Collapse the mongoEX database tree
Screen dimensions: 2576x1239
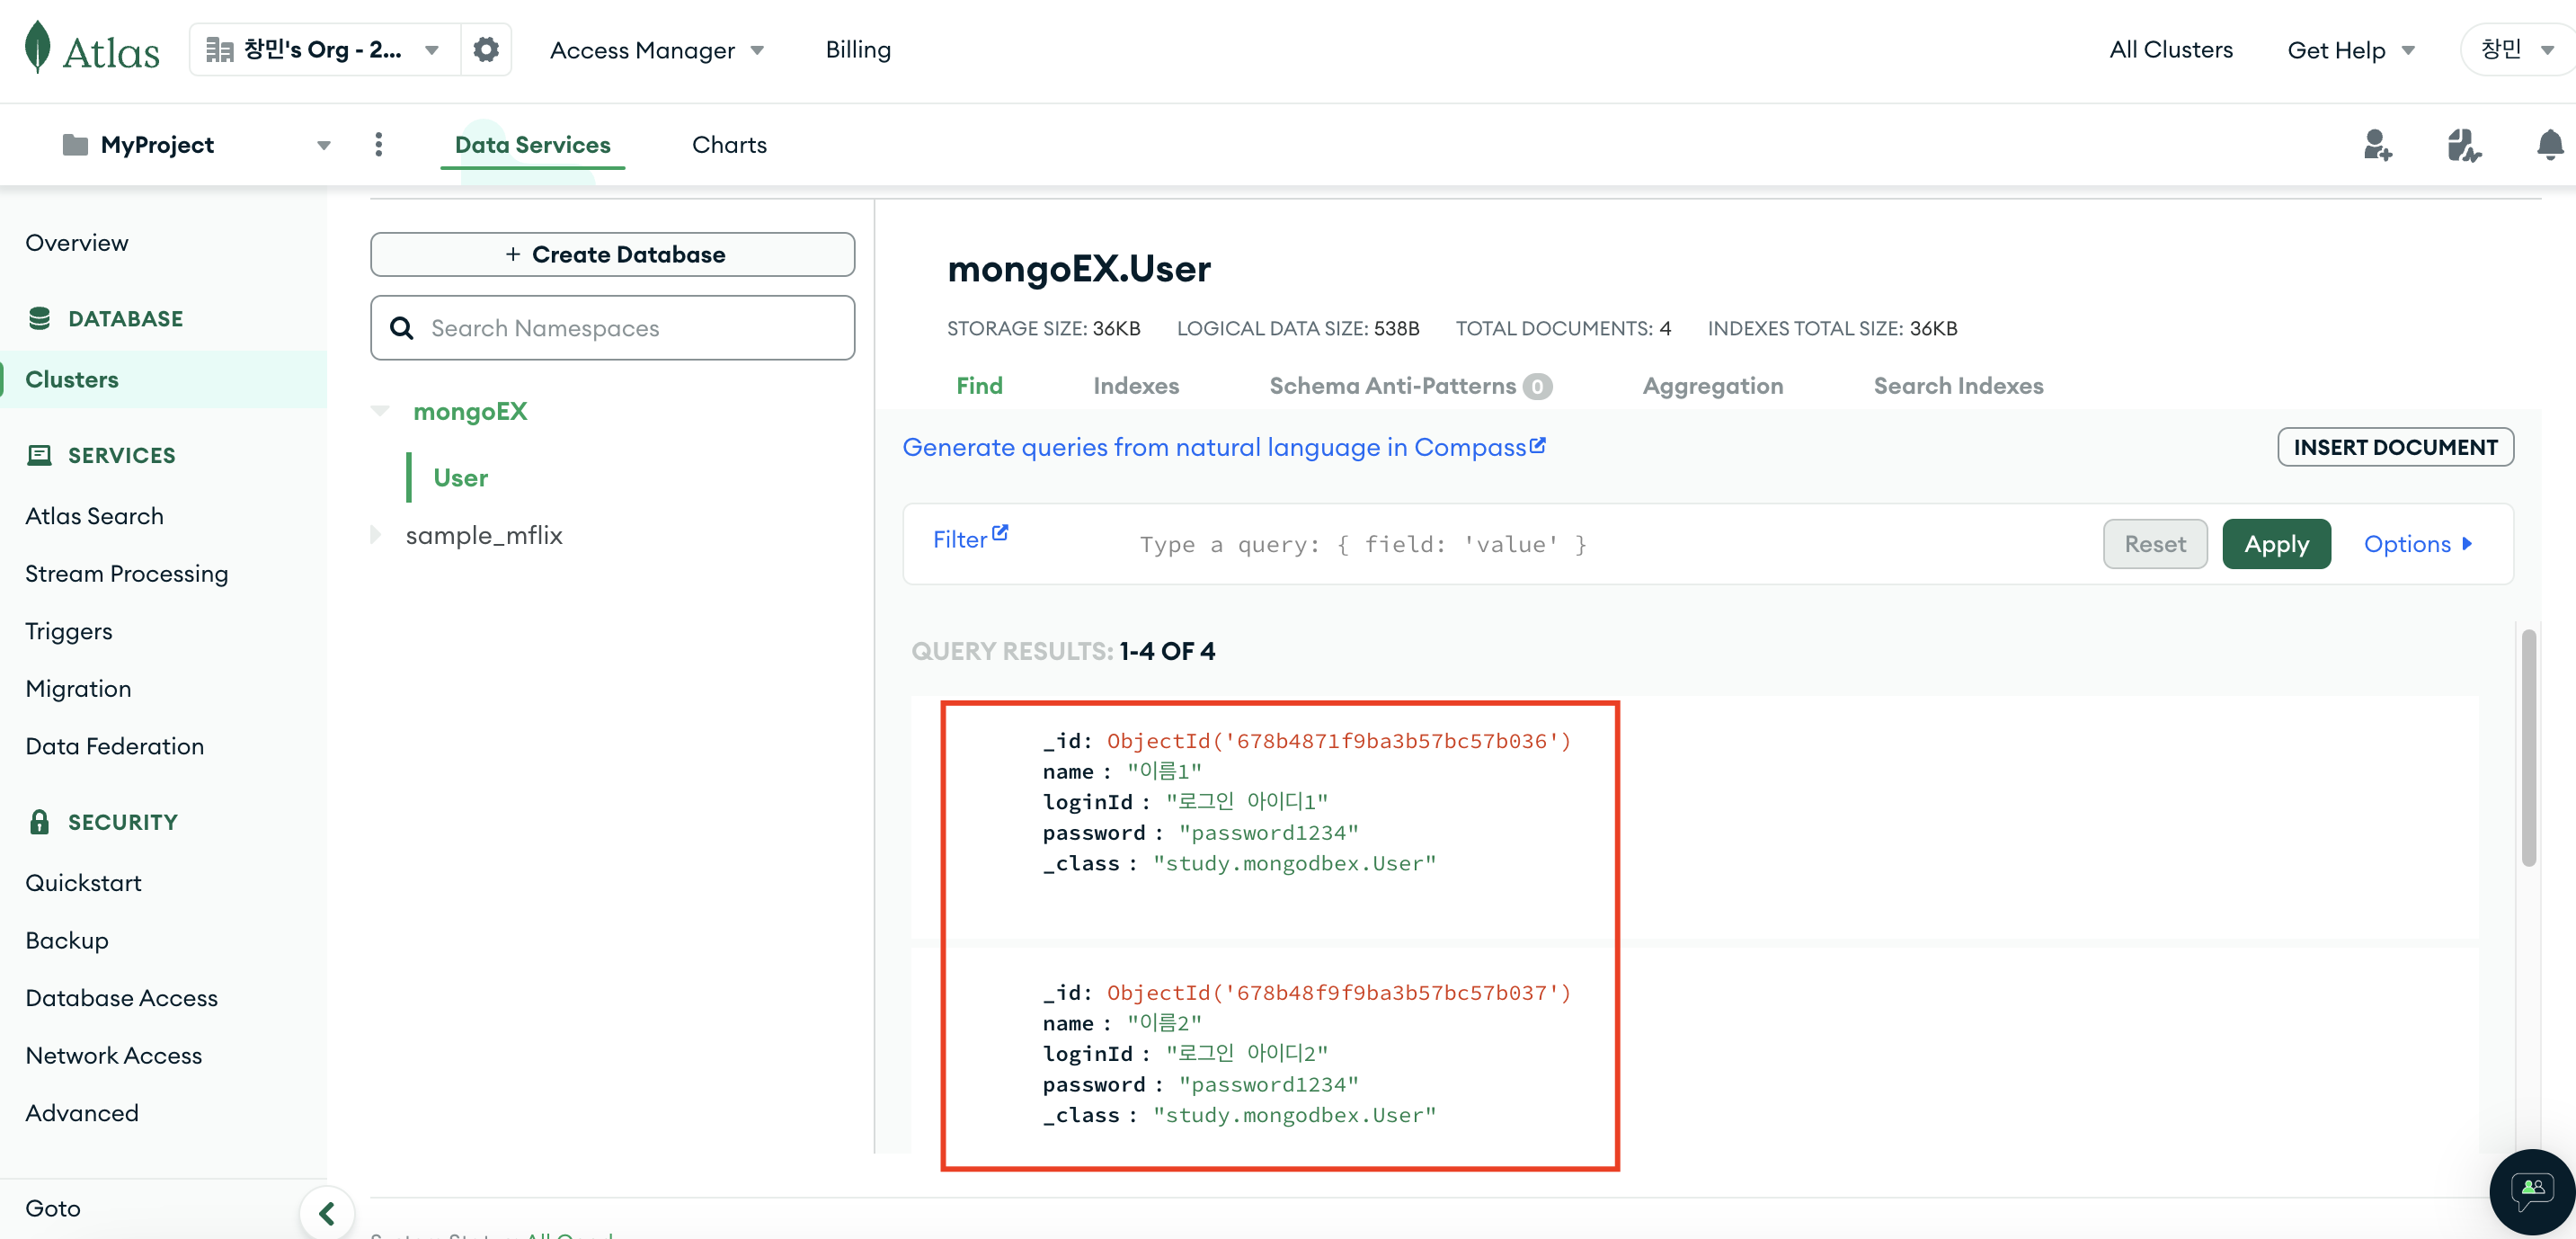pyautogui.click(x=380, y=411)
